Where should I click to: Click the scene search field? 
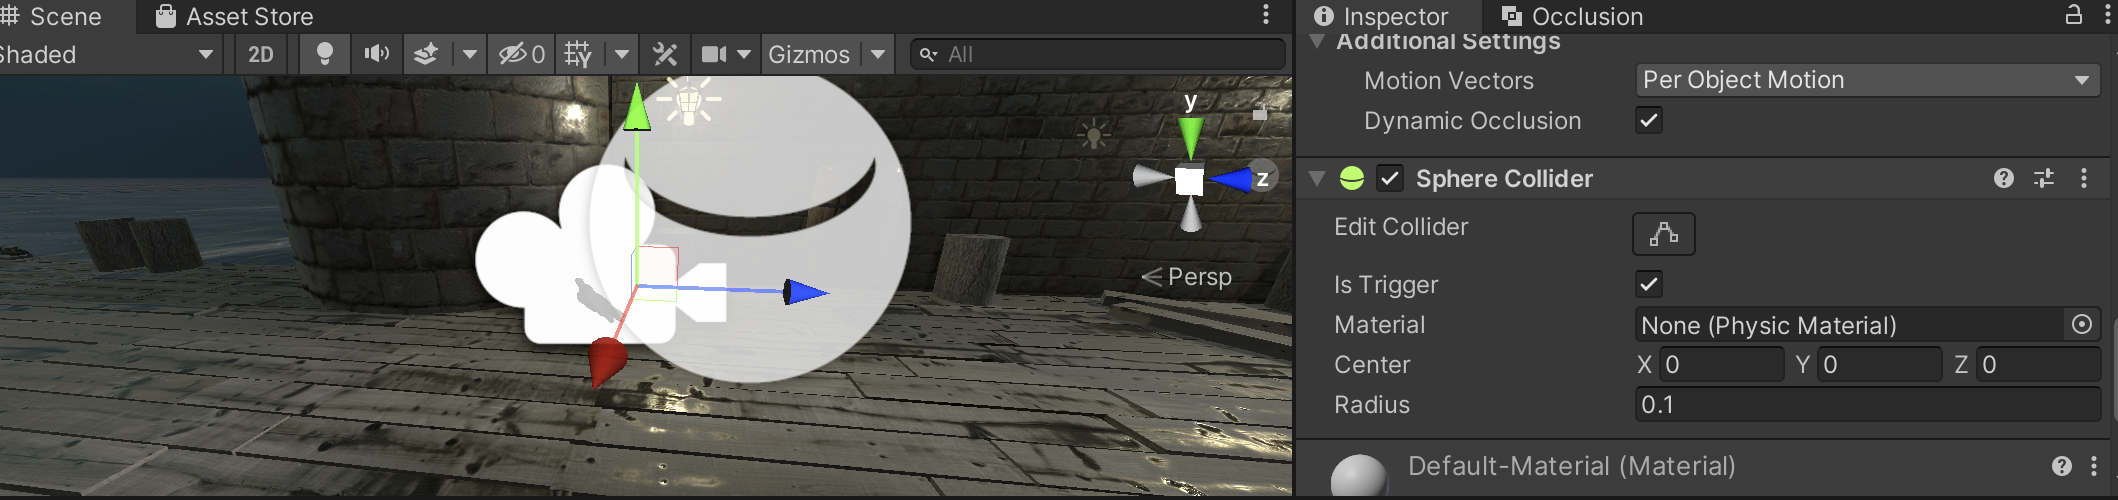pos(1098,54)
